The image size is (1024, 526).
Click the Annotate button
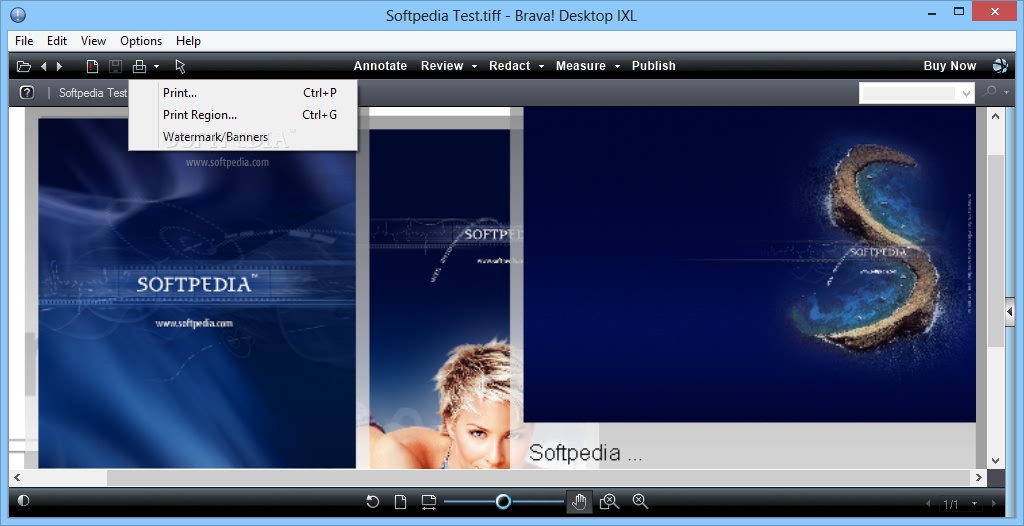pos(380,66)
